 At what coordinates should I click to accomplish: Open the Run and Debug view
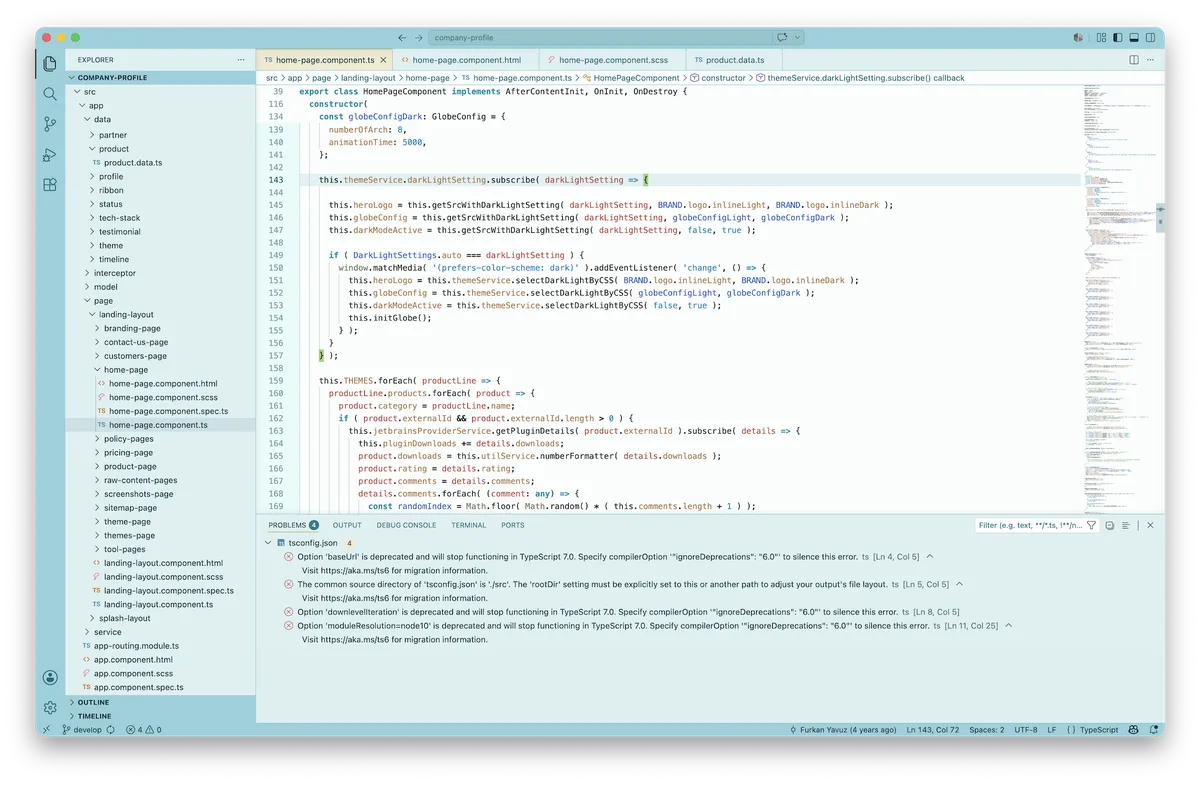tap(50, 154)
